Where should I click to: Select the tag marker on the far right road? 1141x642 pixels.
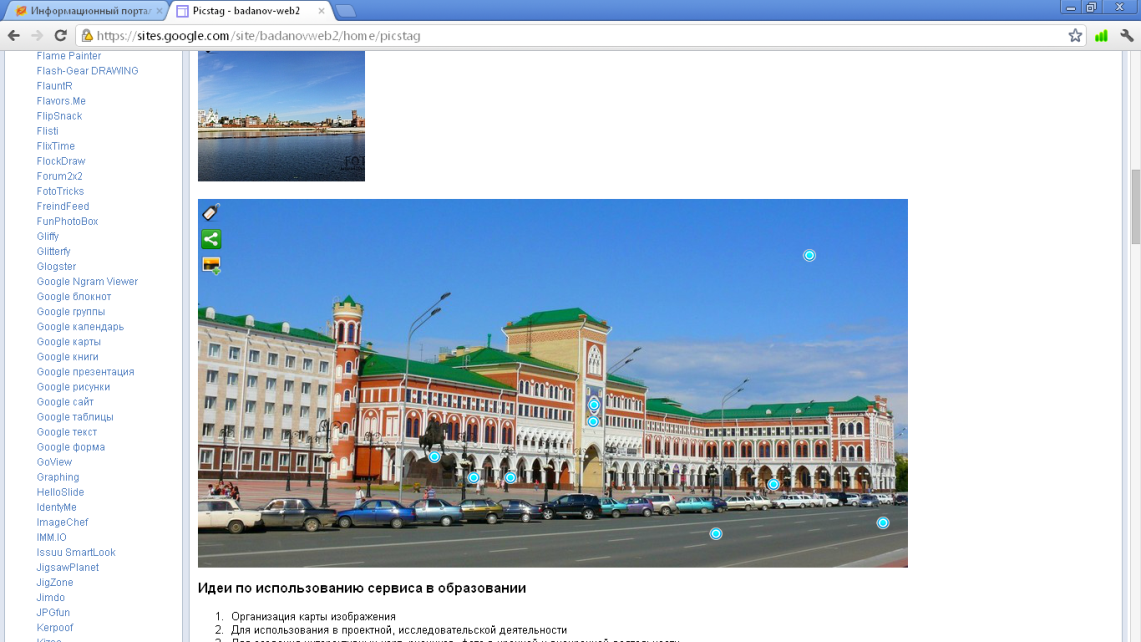point(883,523)
